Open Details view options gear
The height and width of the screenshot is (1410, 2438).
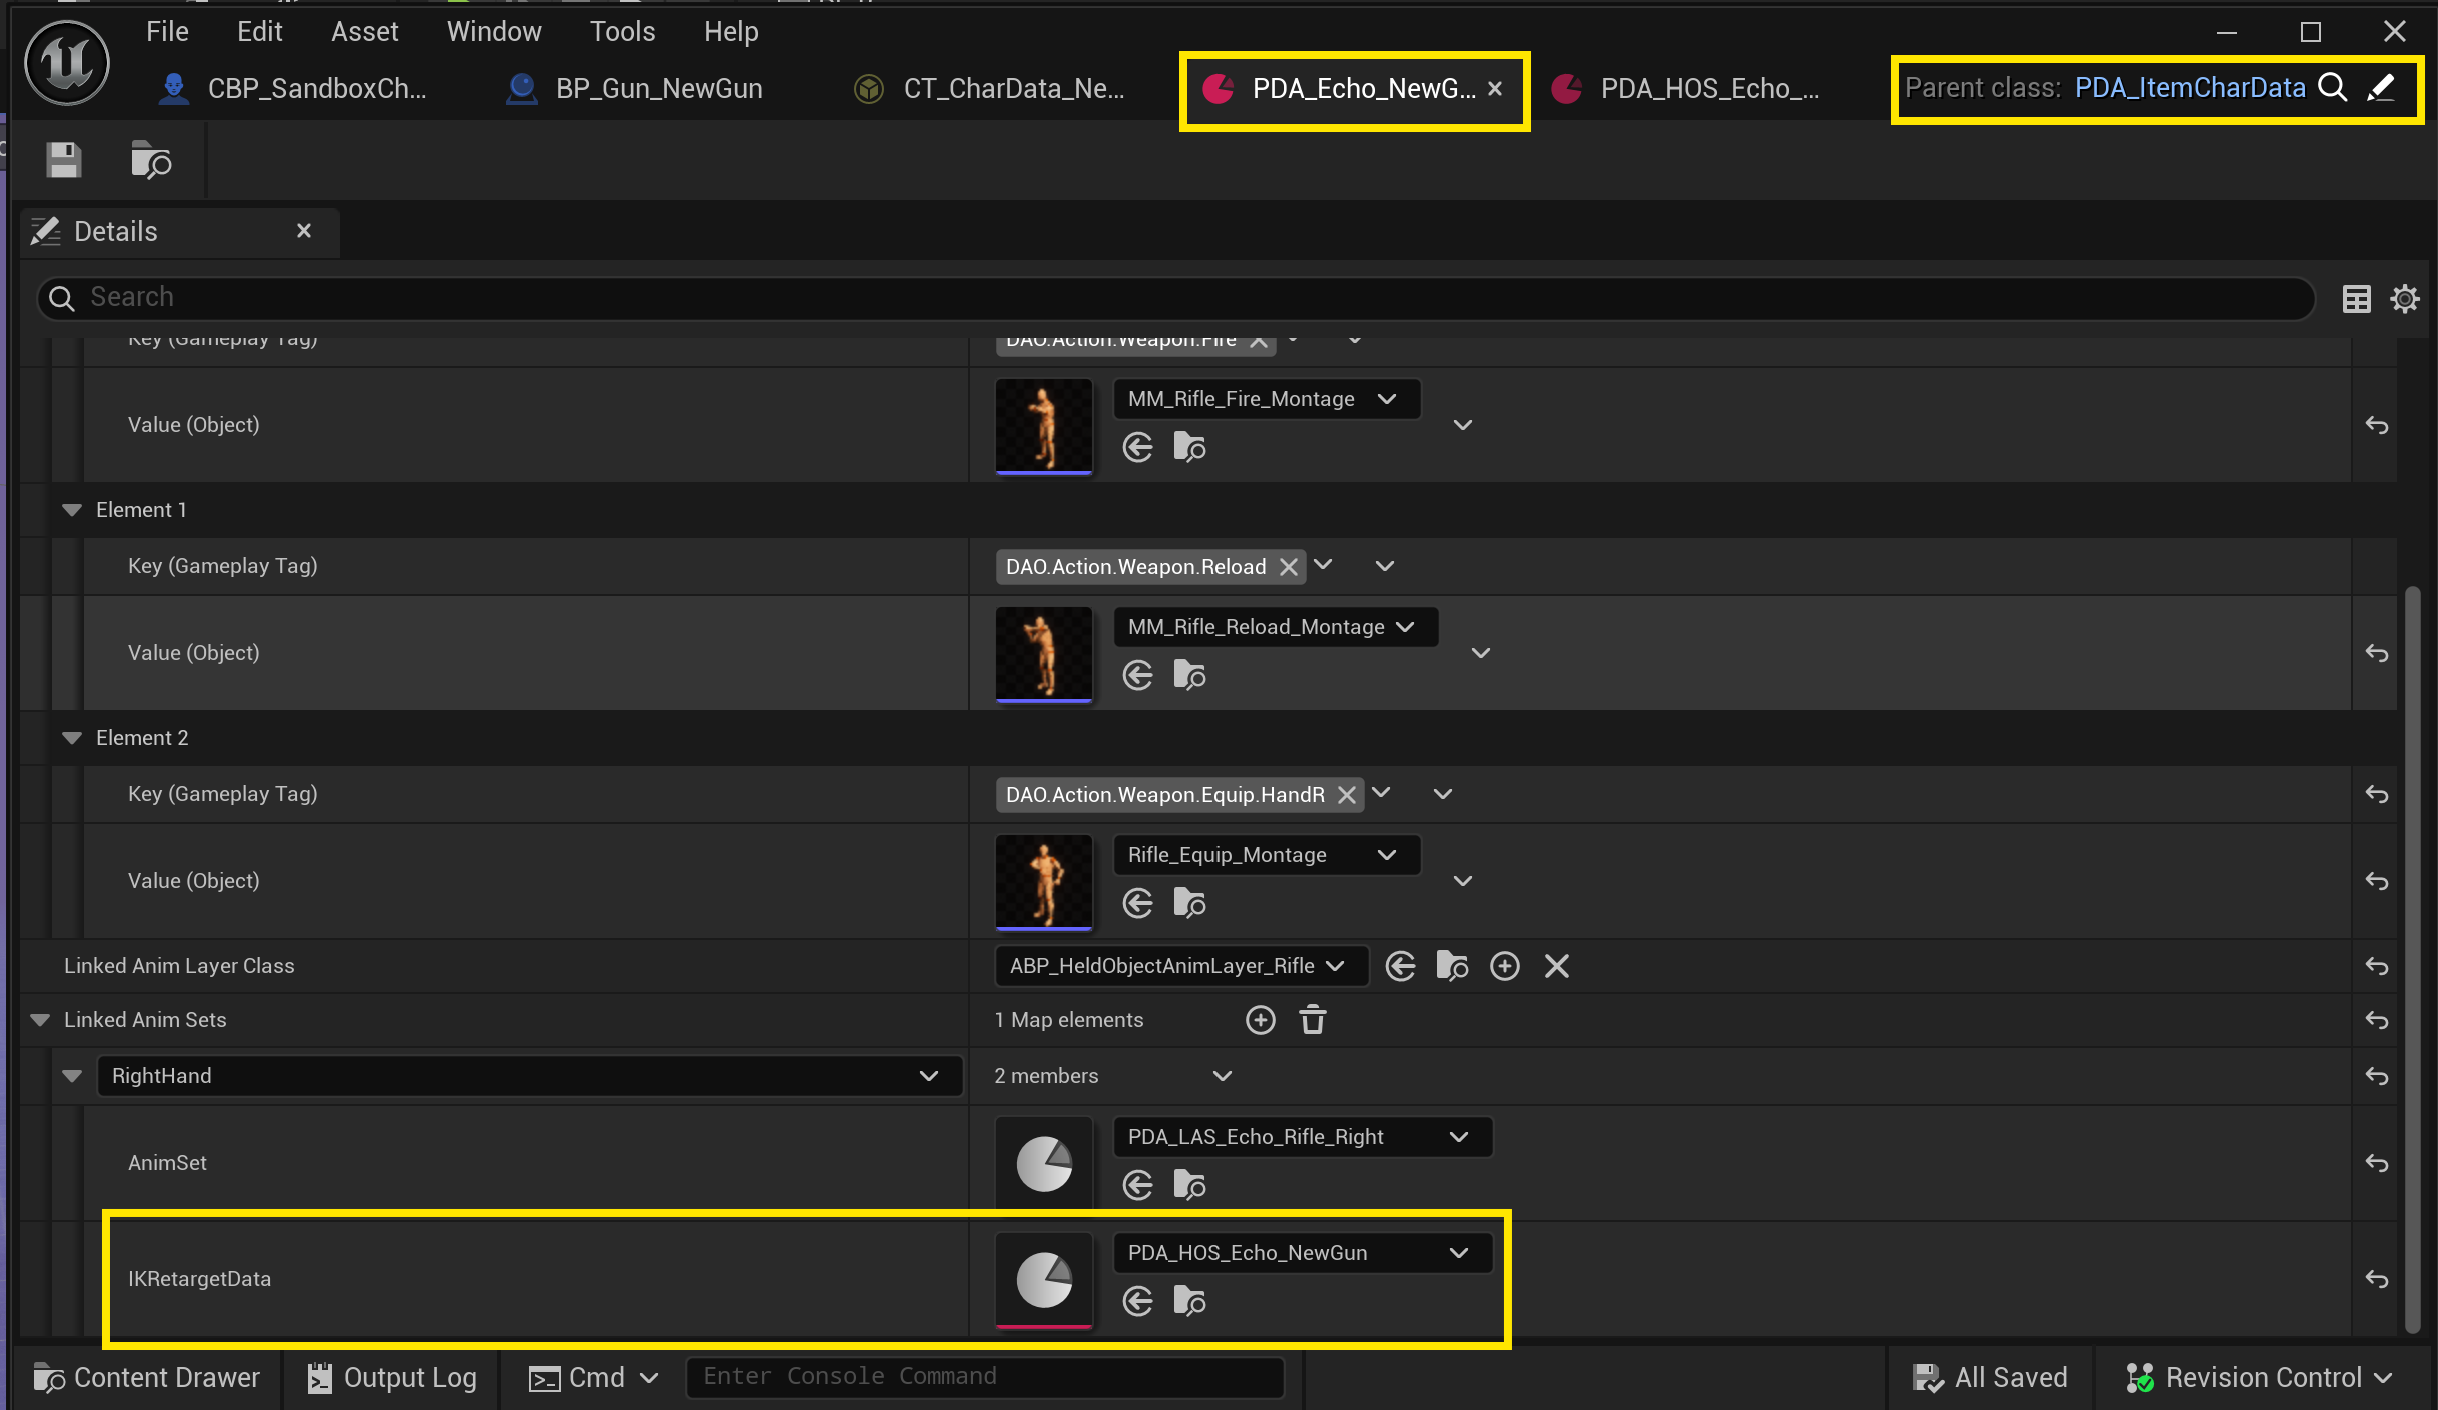(2404, 298)
